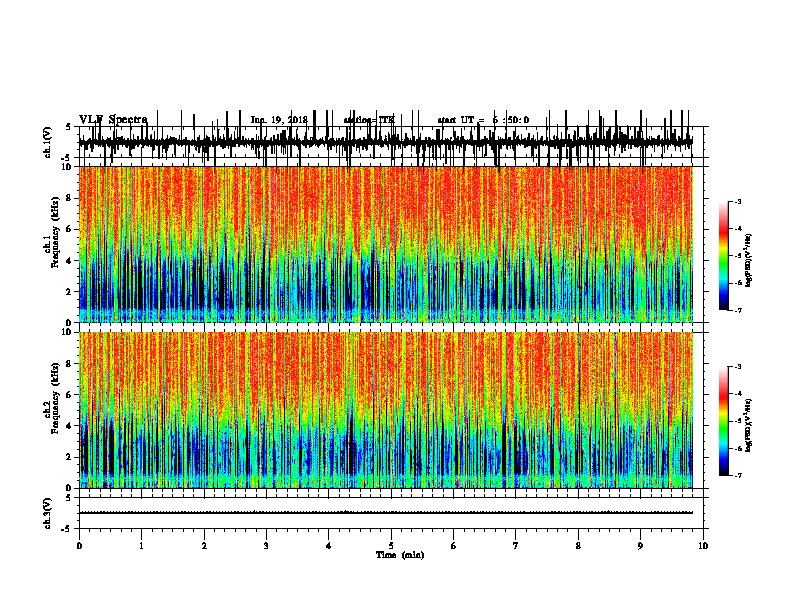Click the '6' kHz tick on ch.1 spectrogram
Image resolution: width=792 pixels, height=612 pixels.
[69, 229]
